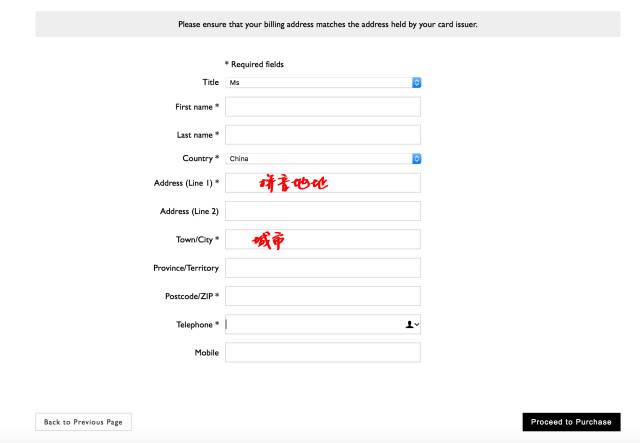The width and height of the screenshot is (640, 443).
Task: Click into the First name field
Action: tap(323, 107)
